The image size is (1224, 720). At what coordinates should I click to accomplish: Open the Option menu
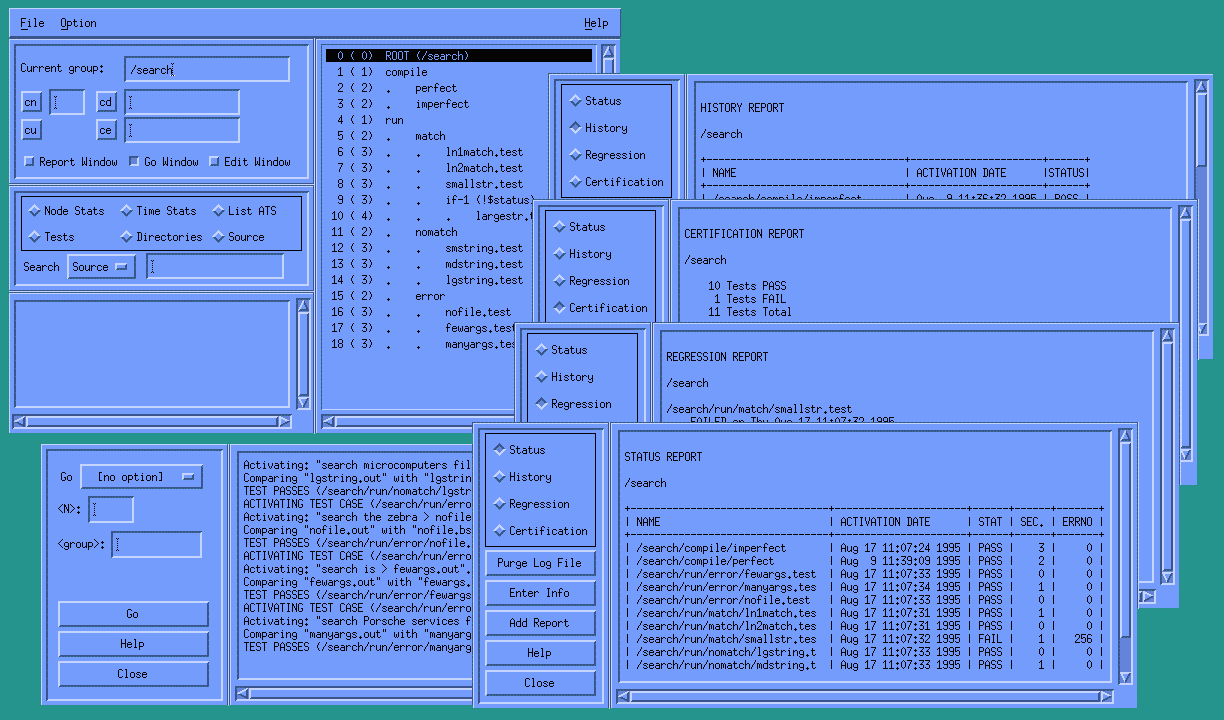pos(78,23)
